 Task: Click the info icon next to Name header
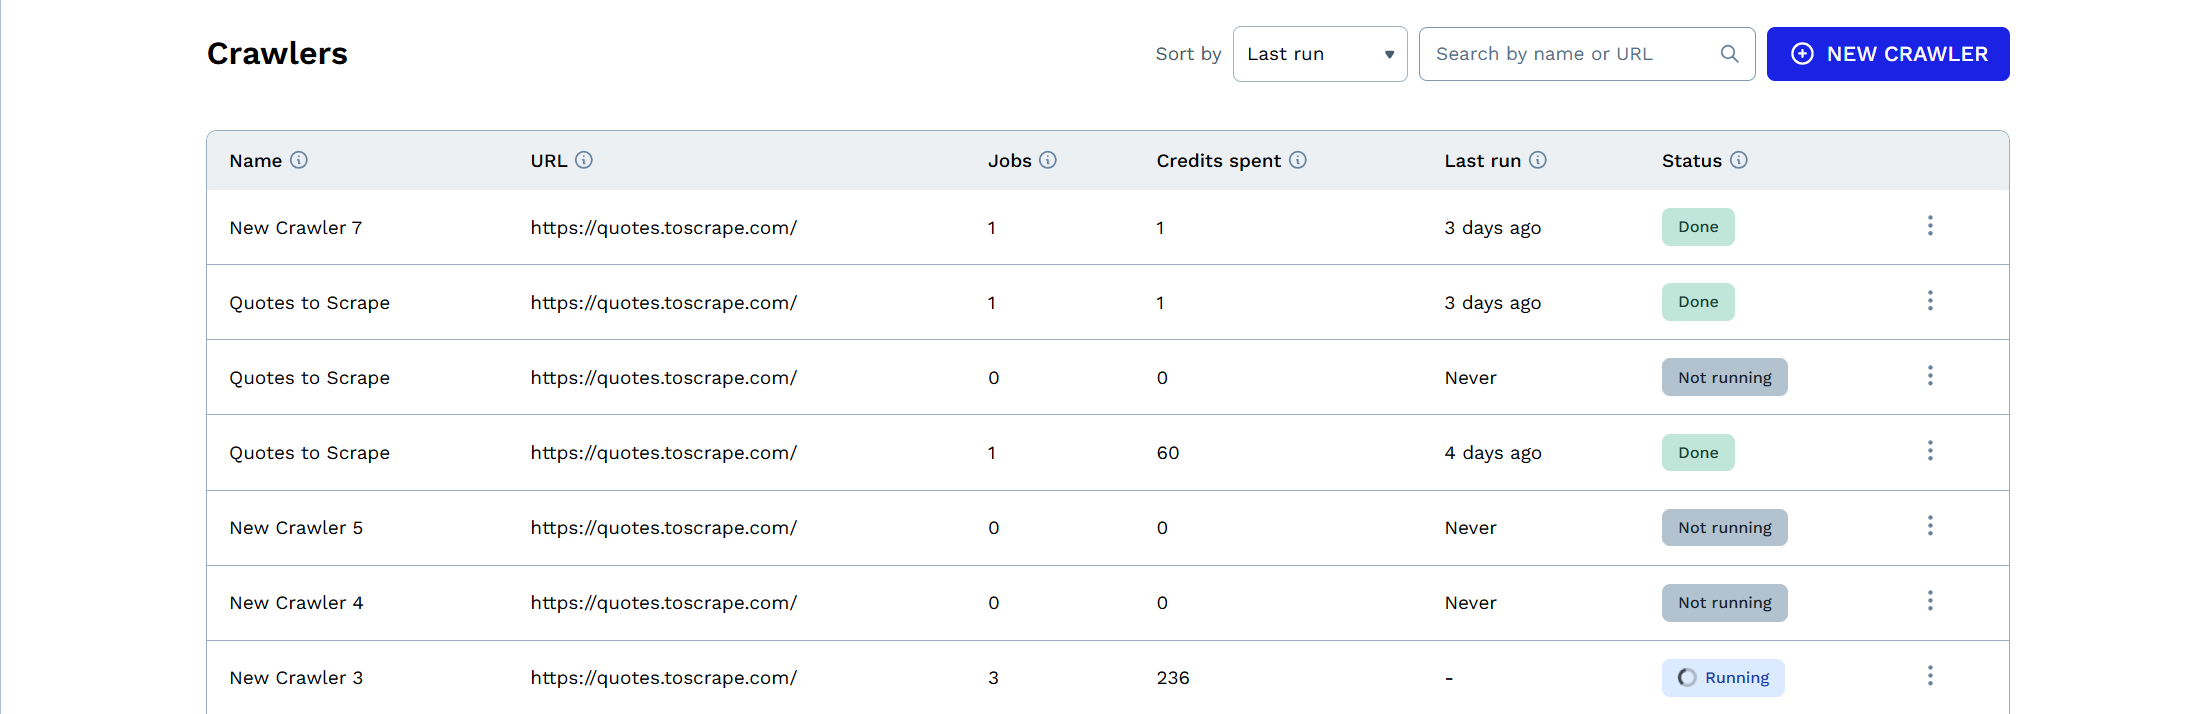click(x=299, y=160)
